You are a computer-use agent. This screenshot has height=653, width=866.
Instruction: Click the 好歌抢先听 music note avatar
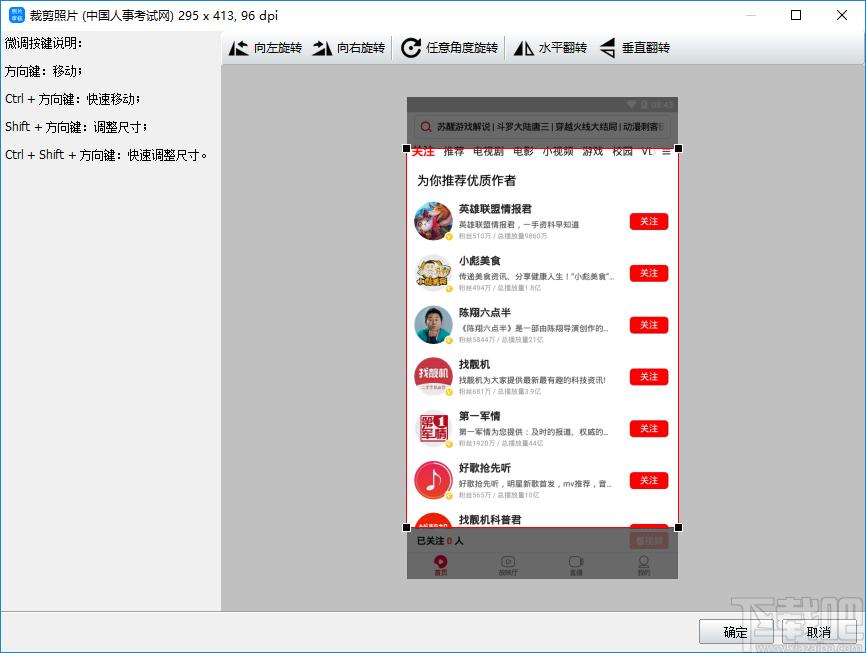[434, 481]
